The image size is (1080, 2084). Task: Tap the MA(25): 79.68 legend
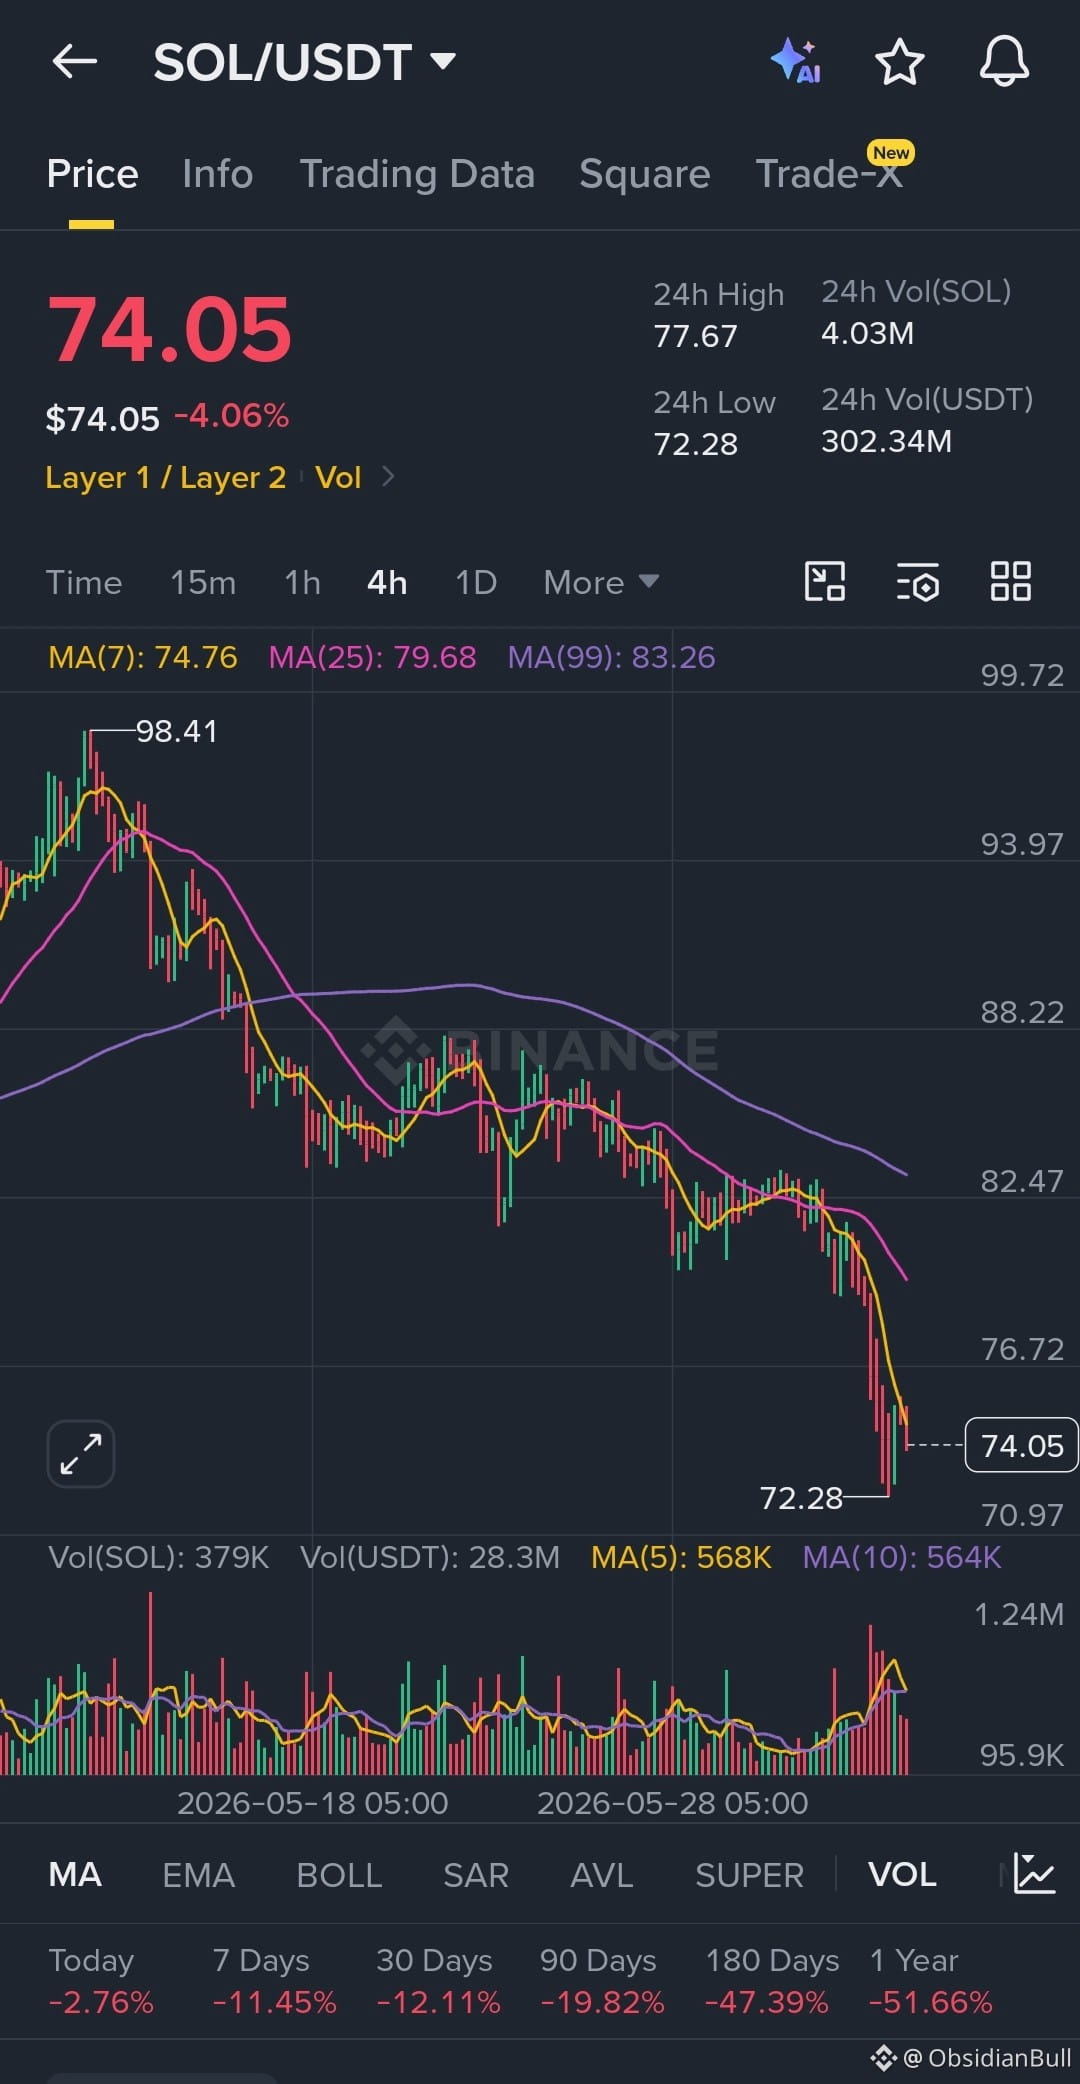373,657
